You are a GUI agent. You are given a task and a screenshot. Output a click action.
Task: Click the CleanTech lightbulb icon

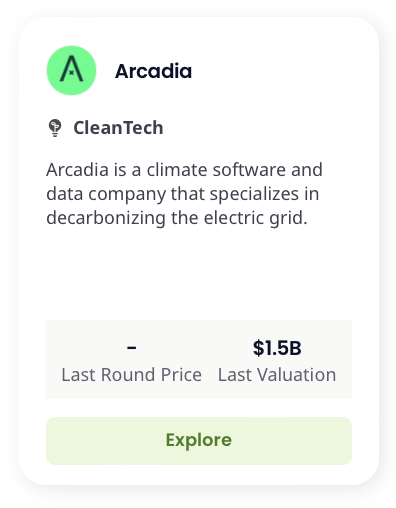pos(55,128)
